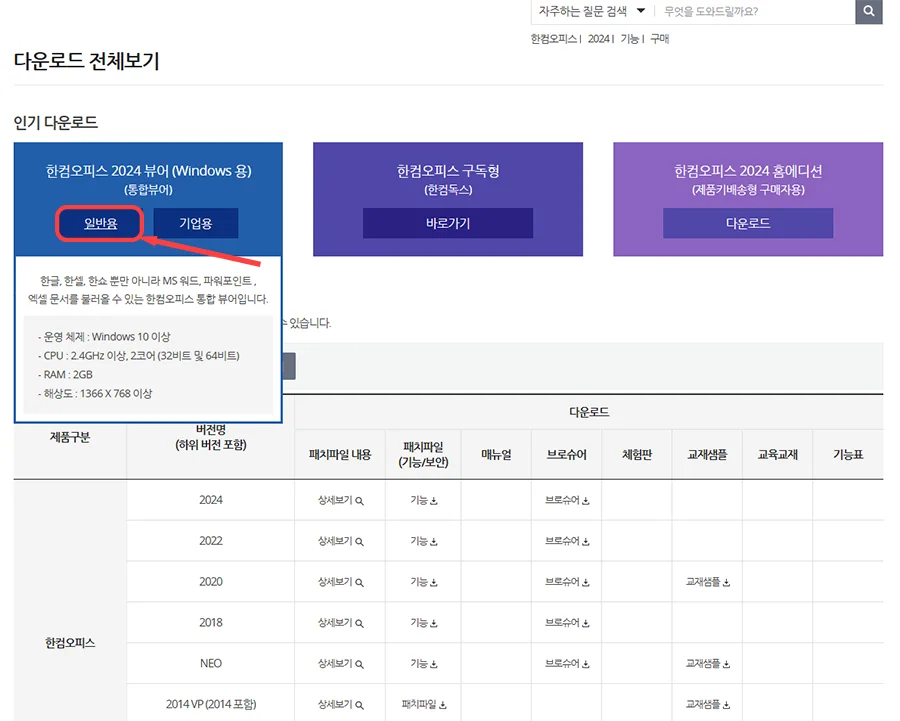The image size is (900, 721).
Task: Download 기능 patch for version 2024
Action: click(424, 500)
